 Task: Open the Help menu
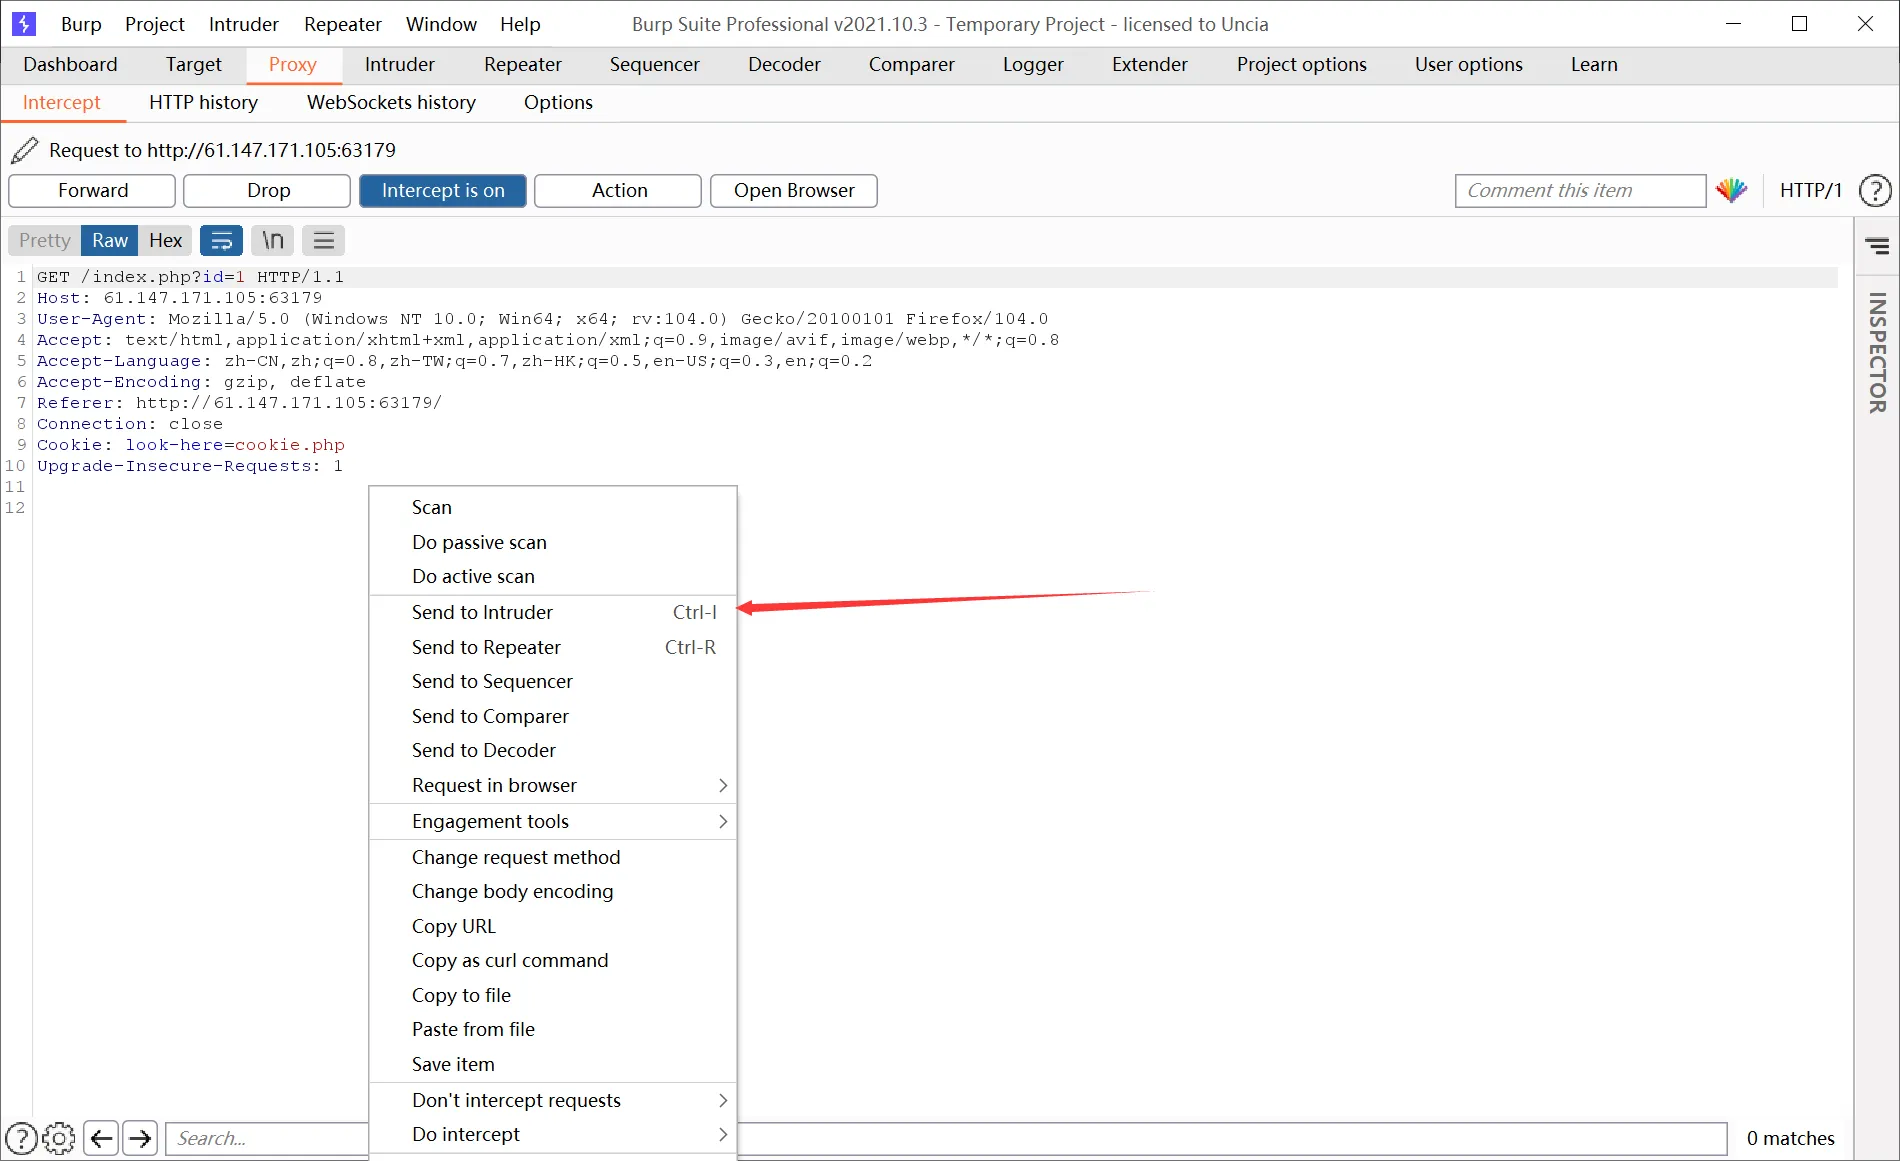520,24
